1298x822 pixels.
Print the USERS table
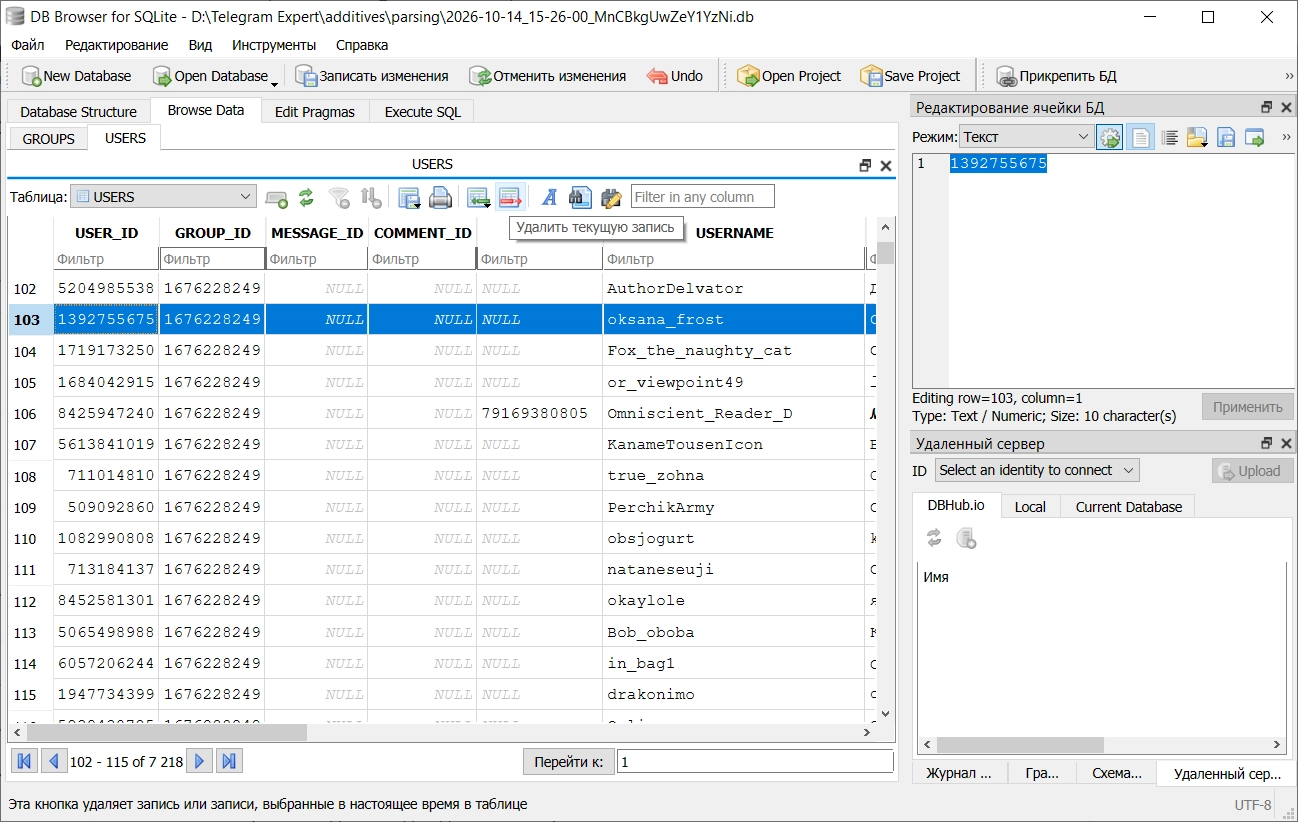pyautogui.click(x=440, y=198)
